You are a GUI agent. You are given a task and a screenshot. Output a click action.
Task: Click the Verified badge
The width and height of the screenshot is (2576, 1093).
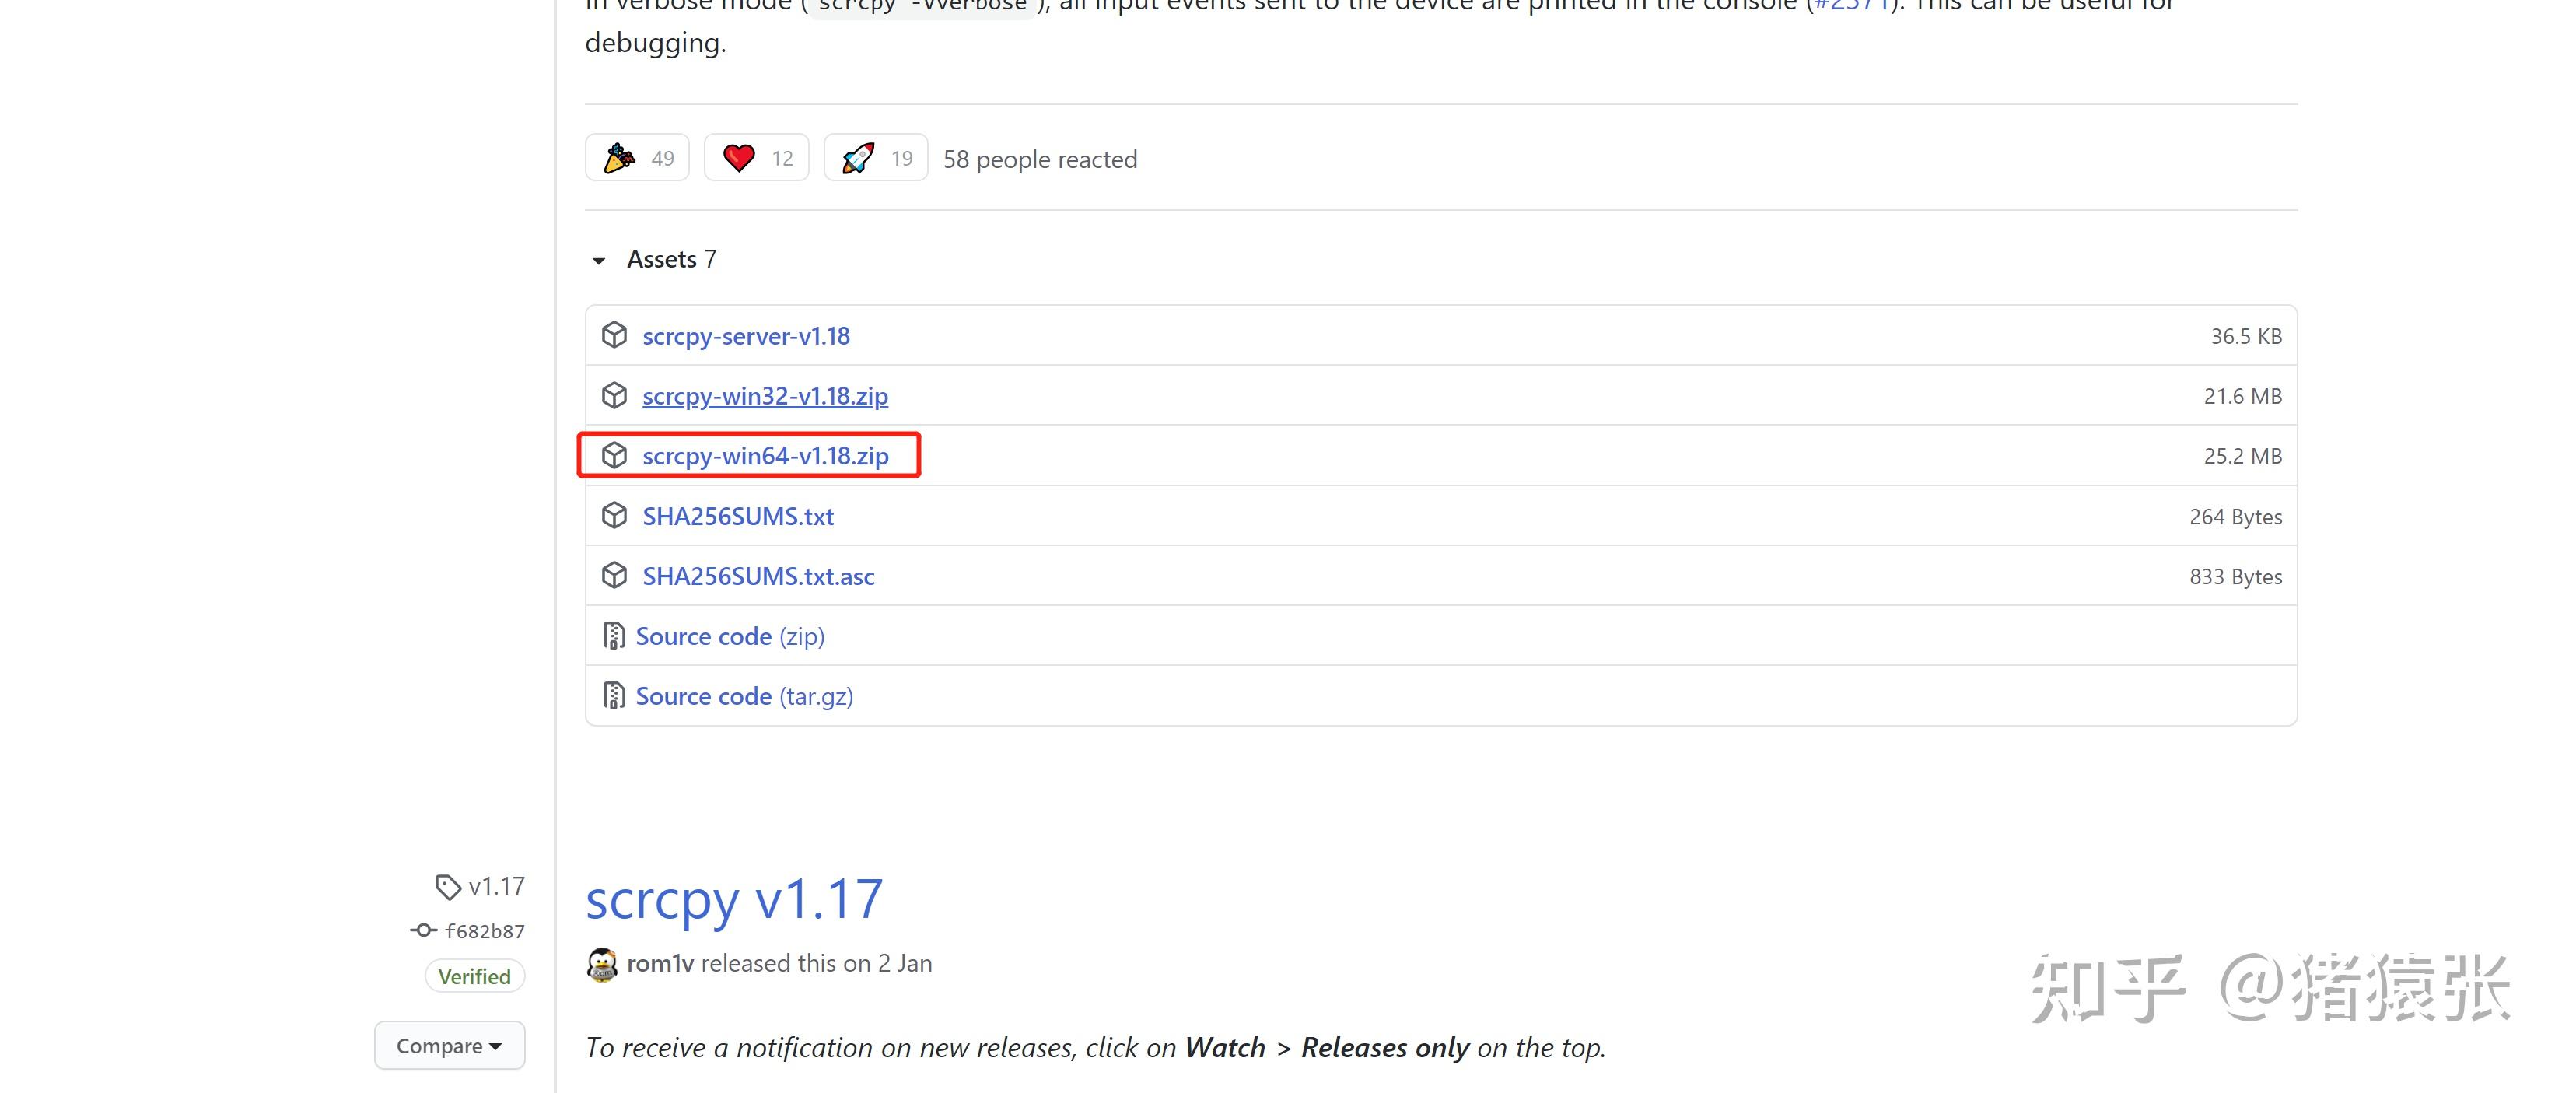pos(474,976)
